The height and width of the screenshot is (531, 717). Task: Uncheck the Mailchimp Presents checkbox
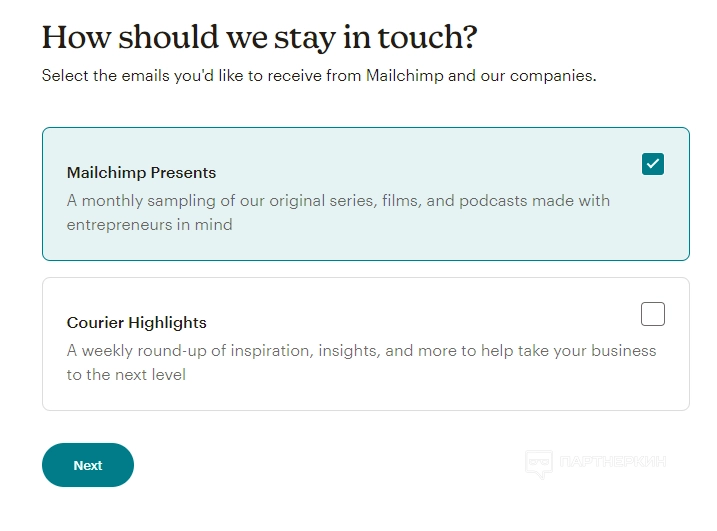tap(653, 164)
